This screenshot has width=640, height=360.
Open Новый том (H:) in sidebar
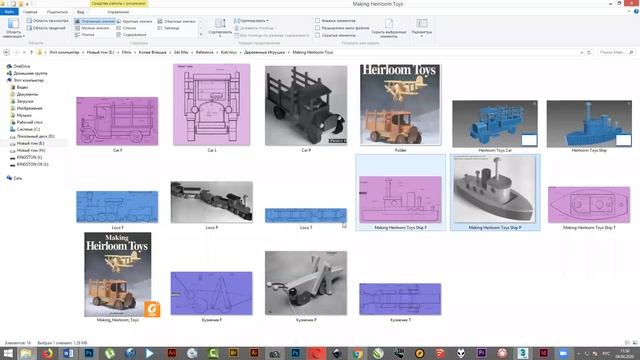(x=31, y=150)
